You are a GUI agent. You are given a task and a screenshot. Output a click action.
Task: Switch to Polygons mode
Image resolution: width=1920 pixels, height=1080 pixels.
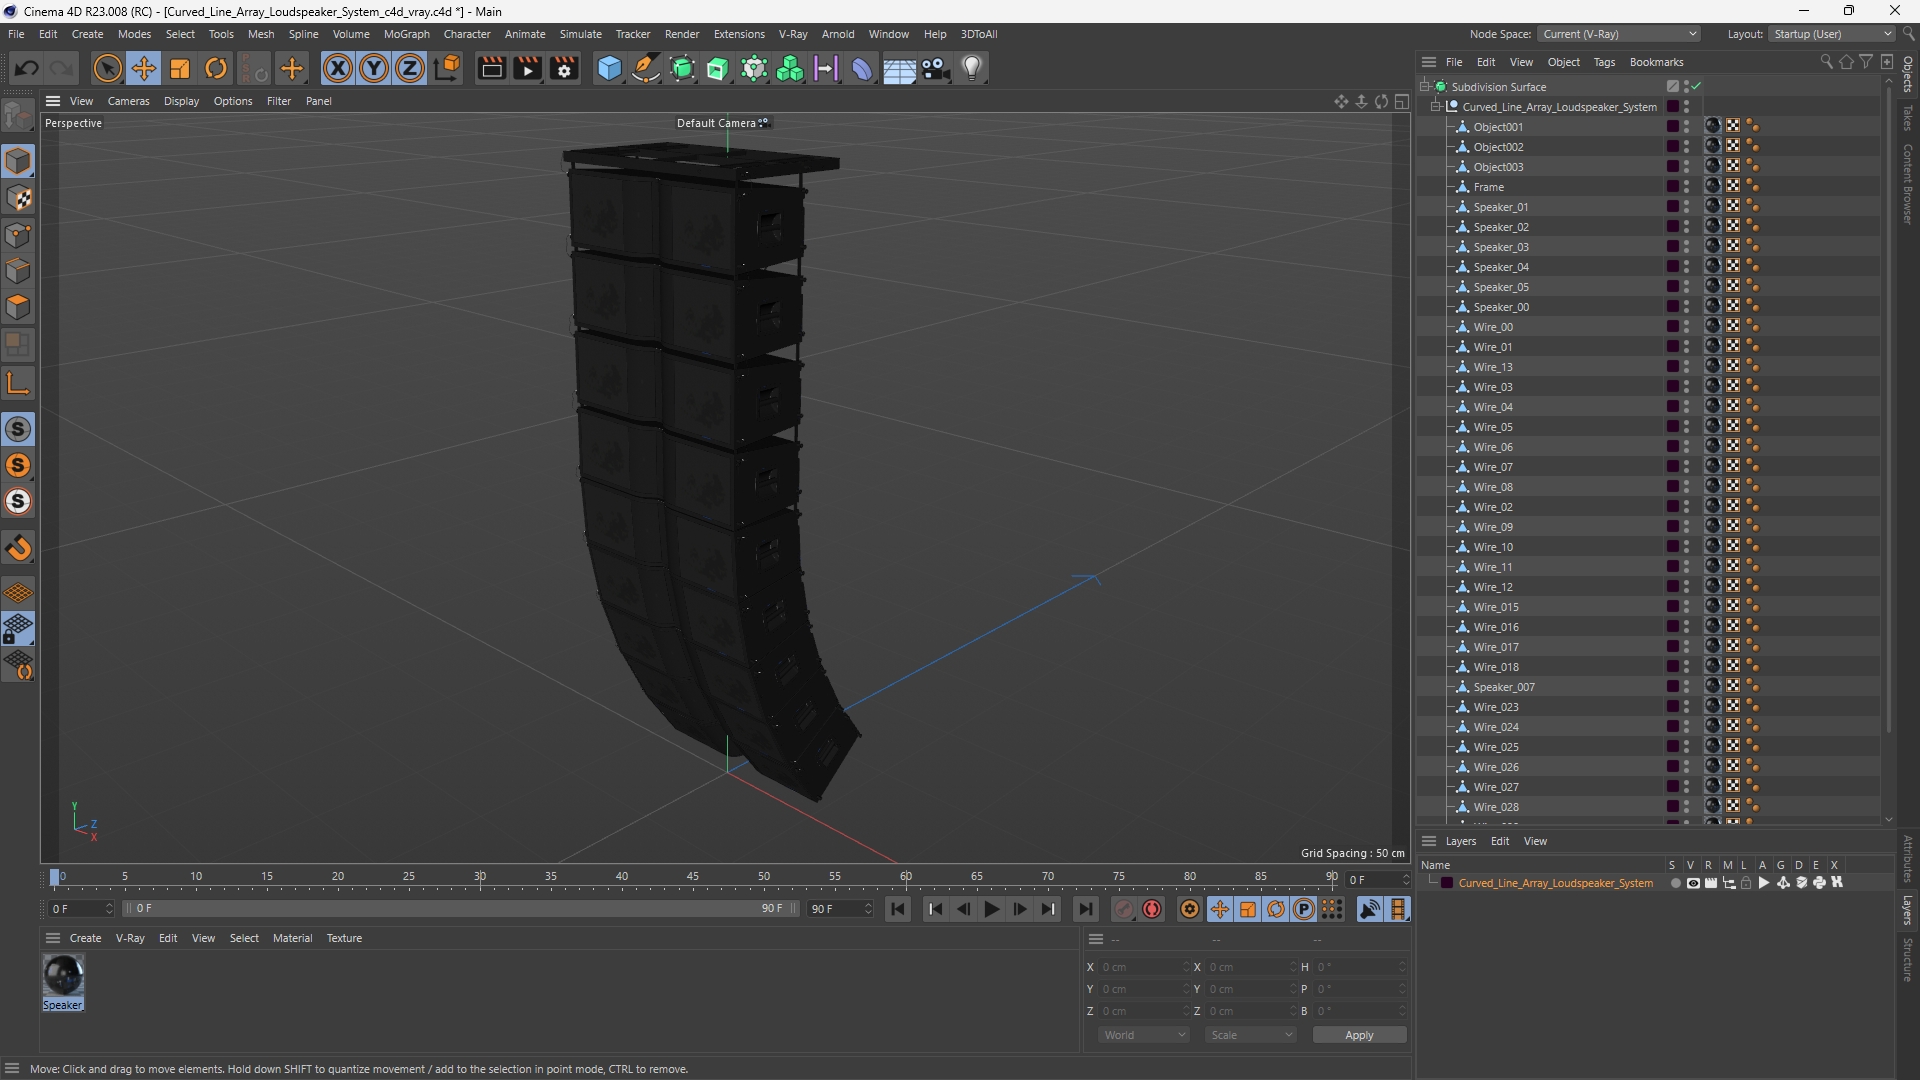coord(18,308)
